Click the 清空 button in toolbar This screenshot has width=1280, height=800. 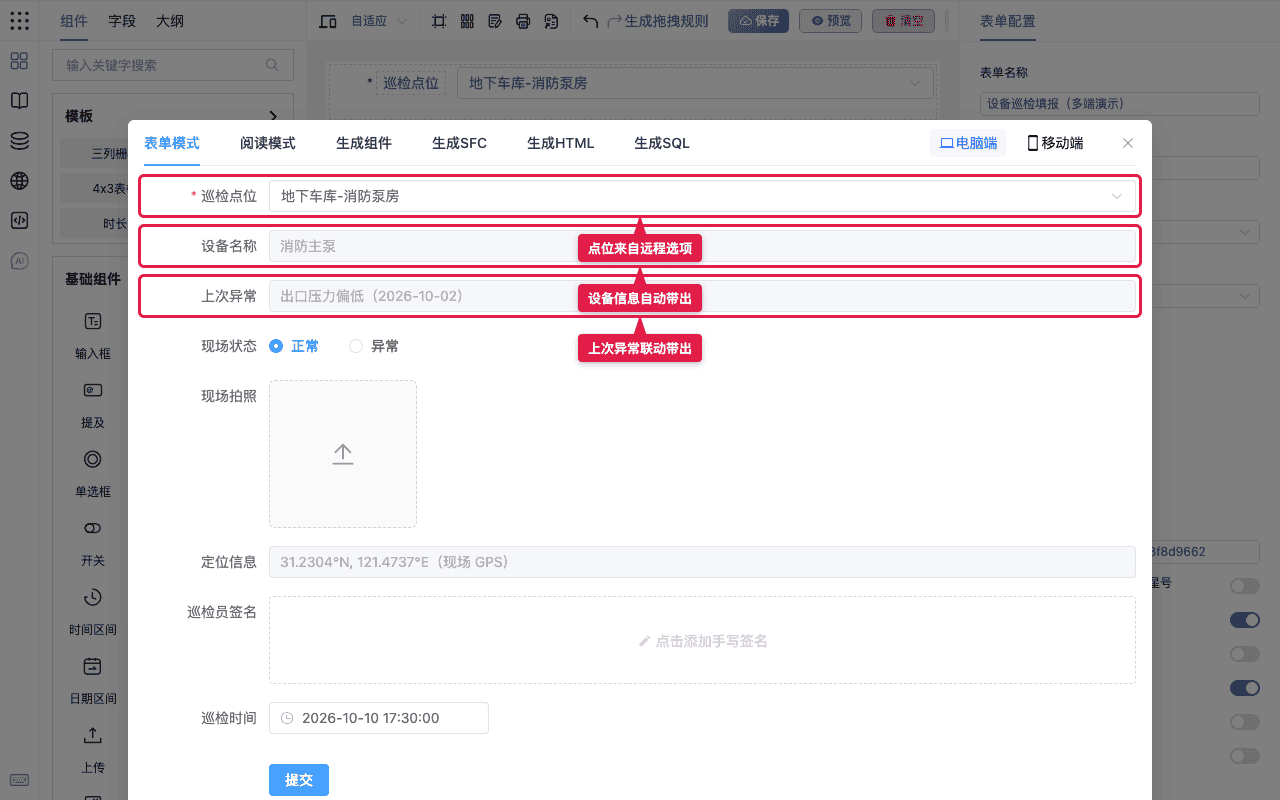tap(904, 21)
